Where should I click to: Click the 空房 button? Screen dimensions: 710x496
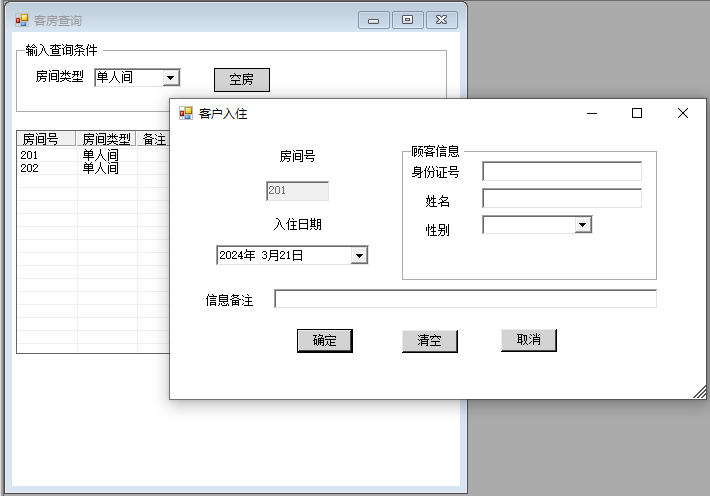pyautogui.click(x=242, y=80)
